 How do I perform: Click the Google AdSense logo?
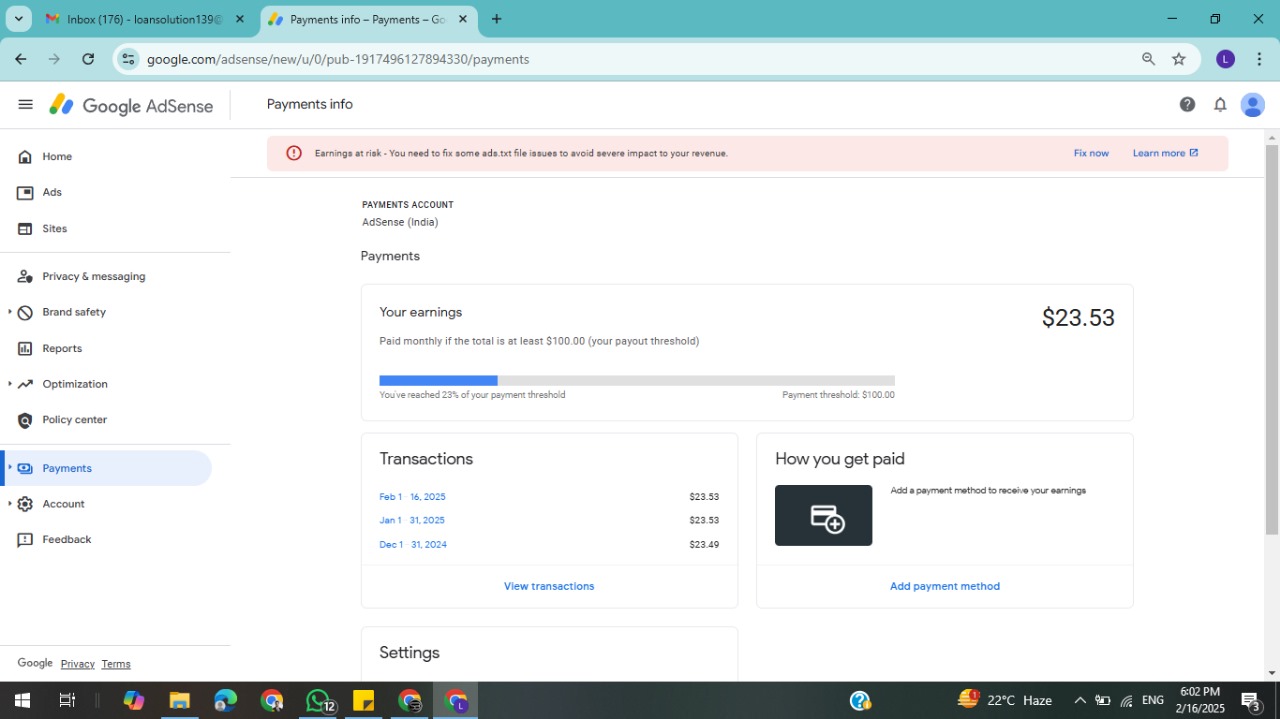pos(131,105)
